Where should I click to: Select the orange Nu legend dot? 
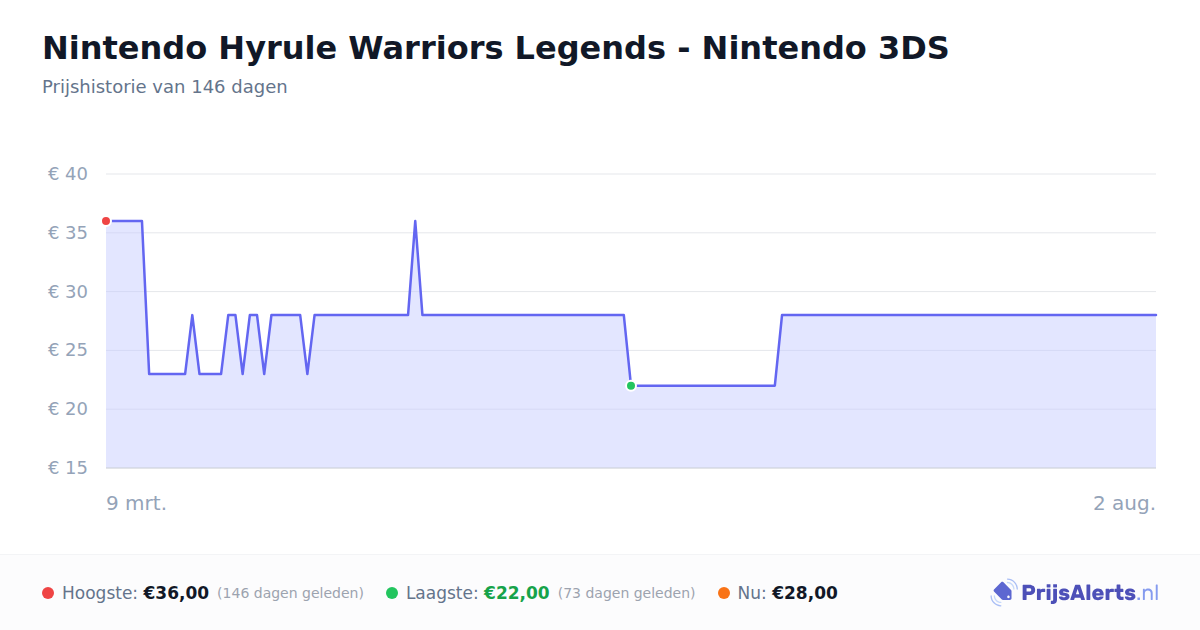724,593
